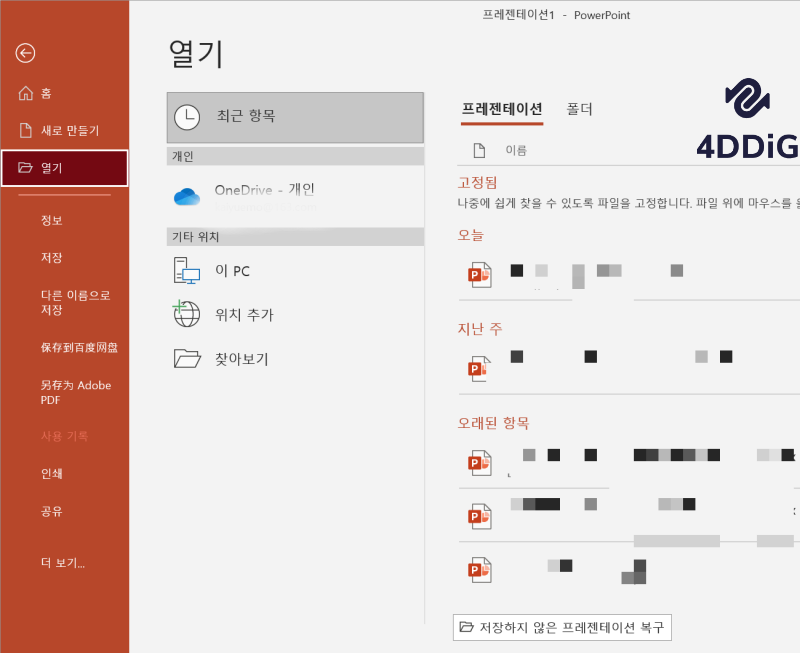Go to 홈 in sidebar

point(64,93)
